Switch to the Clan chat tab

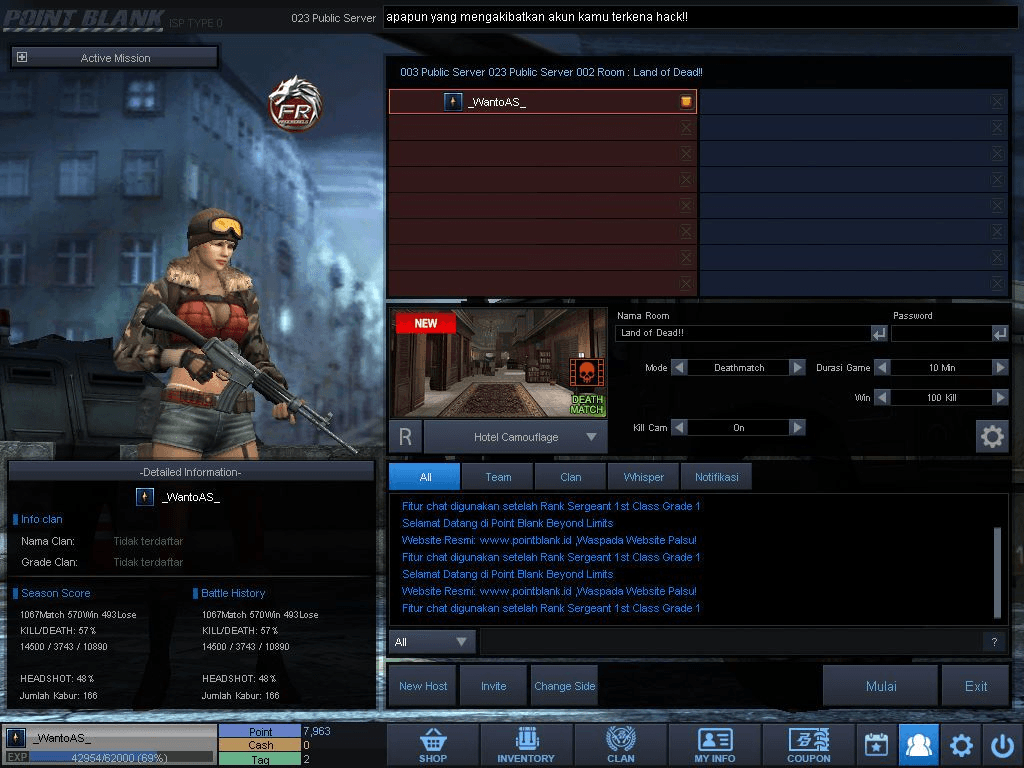(570, 477)
